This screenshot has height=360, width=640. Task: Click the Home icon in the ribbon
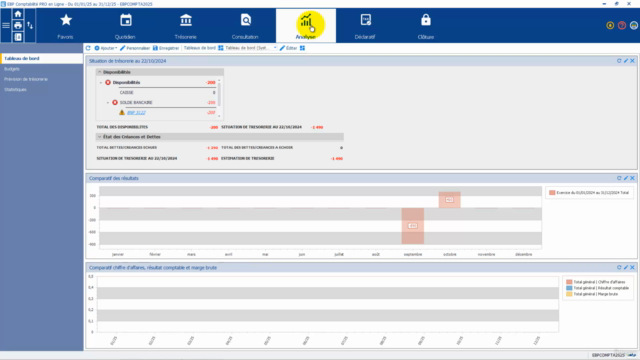click(x=18, y=14)
